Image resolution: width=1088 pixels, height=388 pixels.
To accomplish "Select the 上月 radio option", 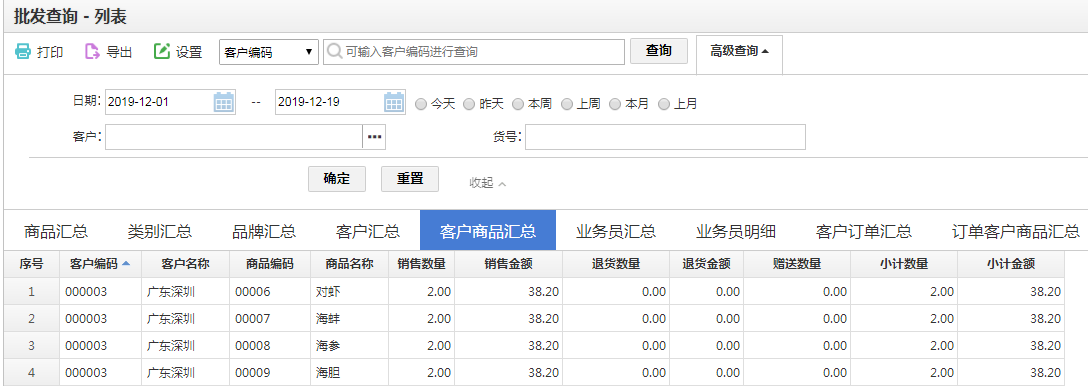I will (664, 104).
